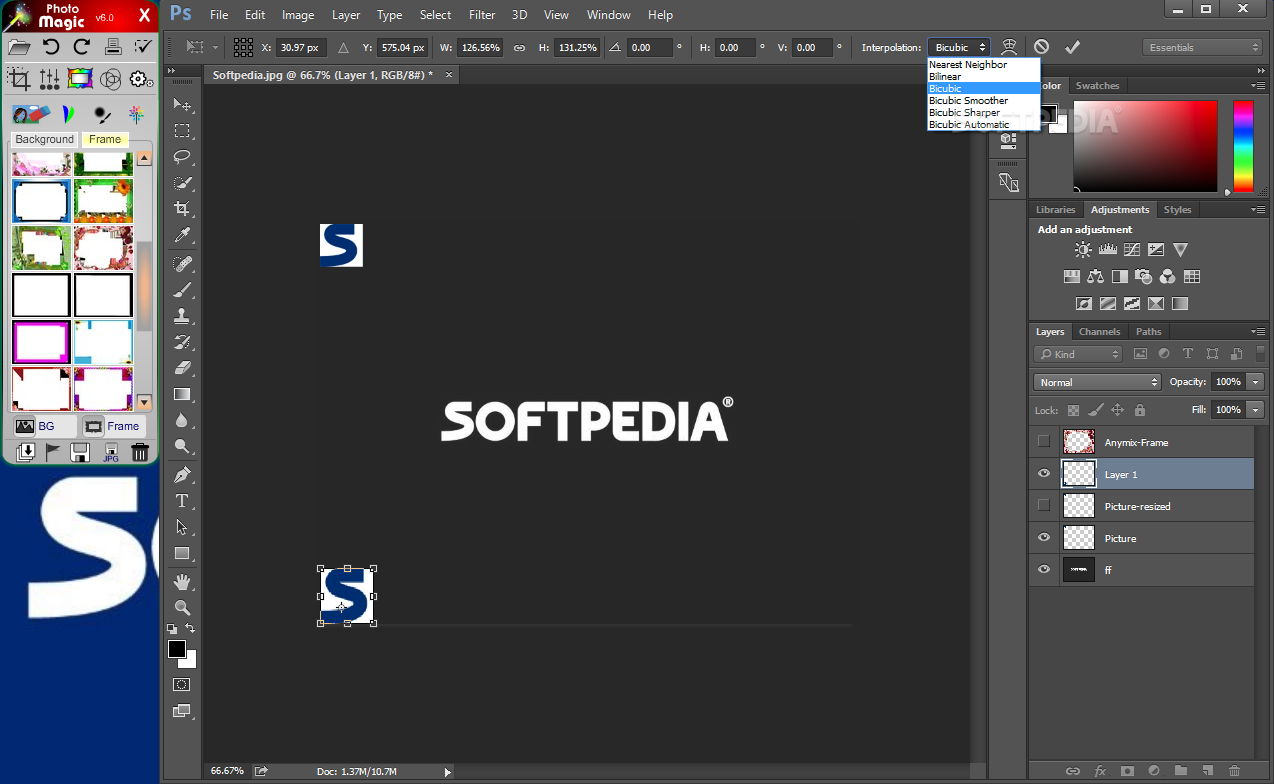Hide Layer 1 visibility eye
1274x784 pixels.
click(1044, 474)
